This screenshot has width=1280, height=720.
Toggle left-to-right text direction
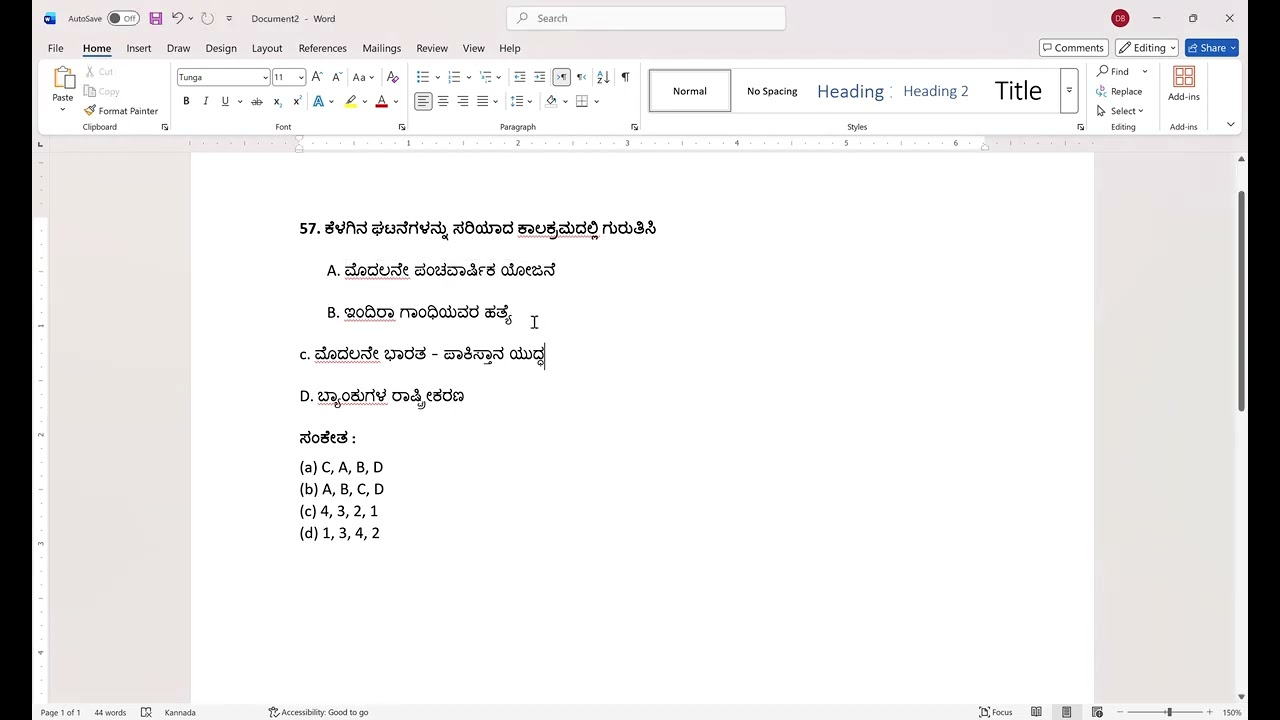tap(561, 77)
